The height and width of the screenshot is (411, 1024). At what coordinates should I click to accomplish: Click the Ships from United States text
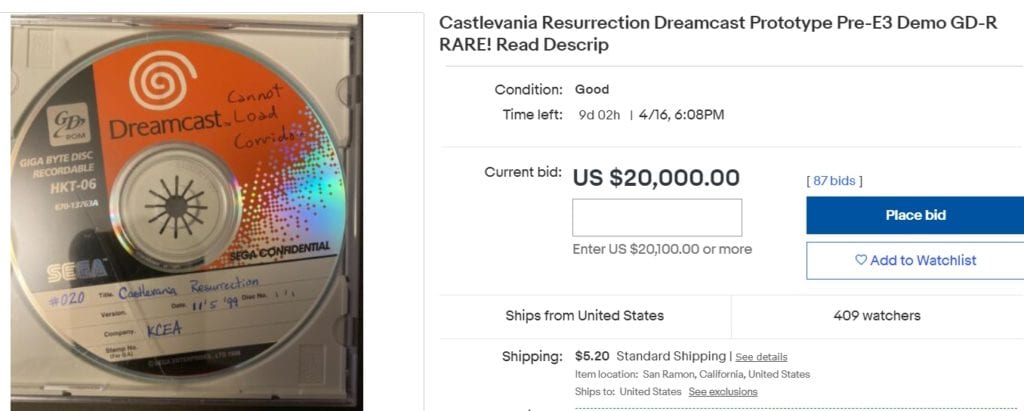[x=584, y=315]
